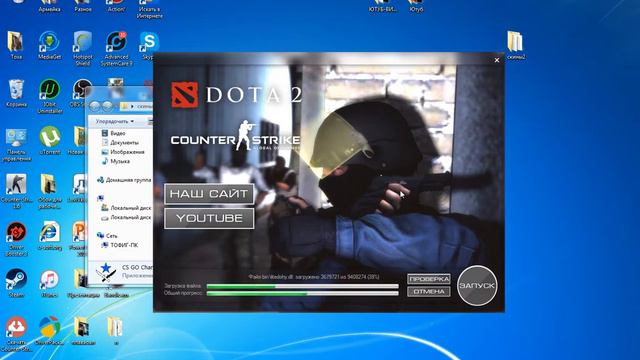Click the Explorer address bar folder path
This screenshot has height=360, width=640.
pyautogui.click(x=137, y=106)
